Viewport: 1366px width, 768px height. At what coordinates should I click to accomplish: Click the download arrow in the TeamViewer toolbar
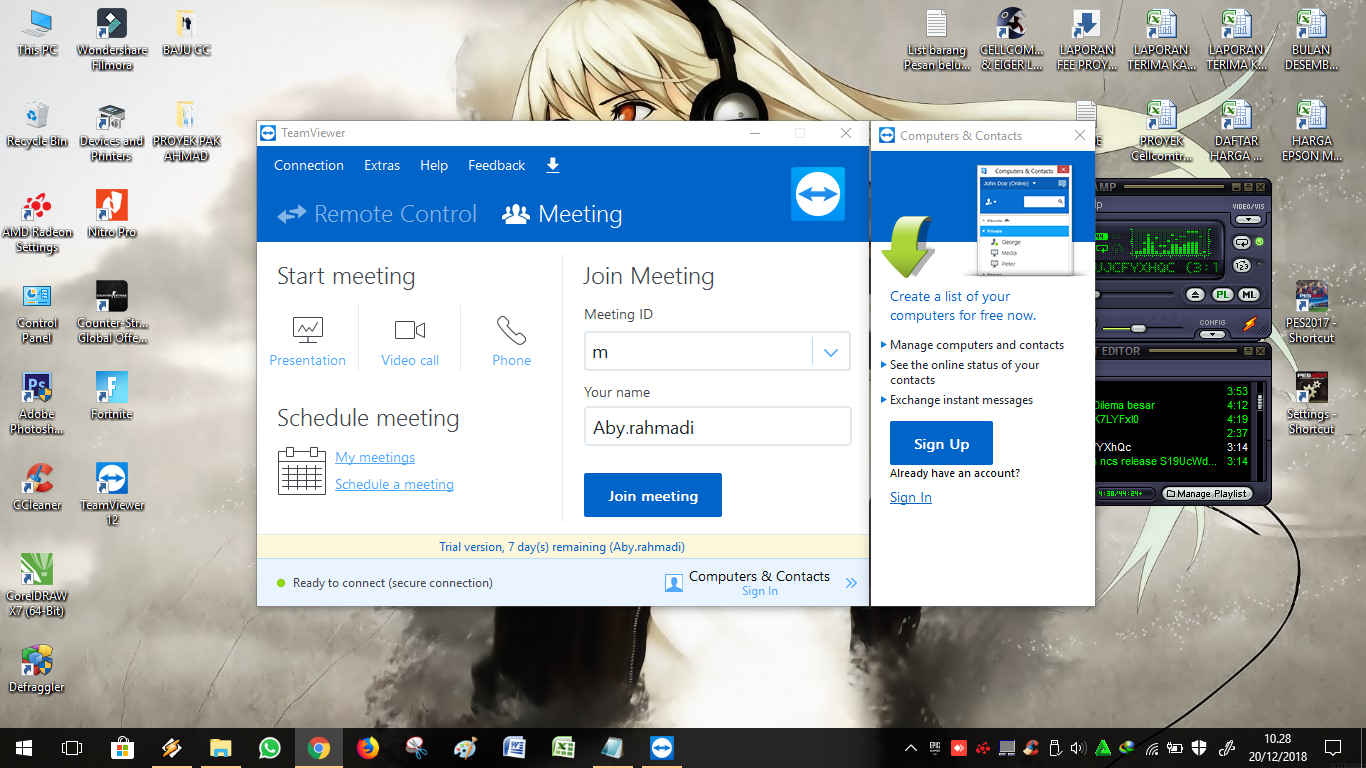[x=553, y=165]
